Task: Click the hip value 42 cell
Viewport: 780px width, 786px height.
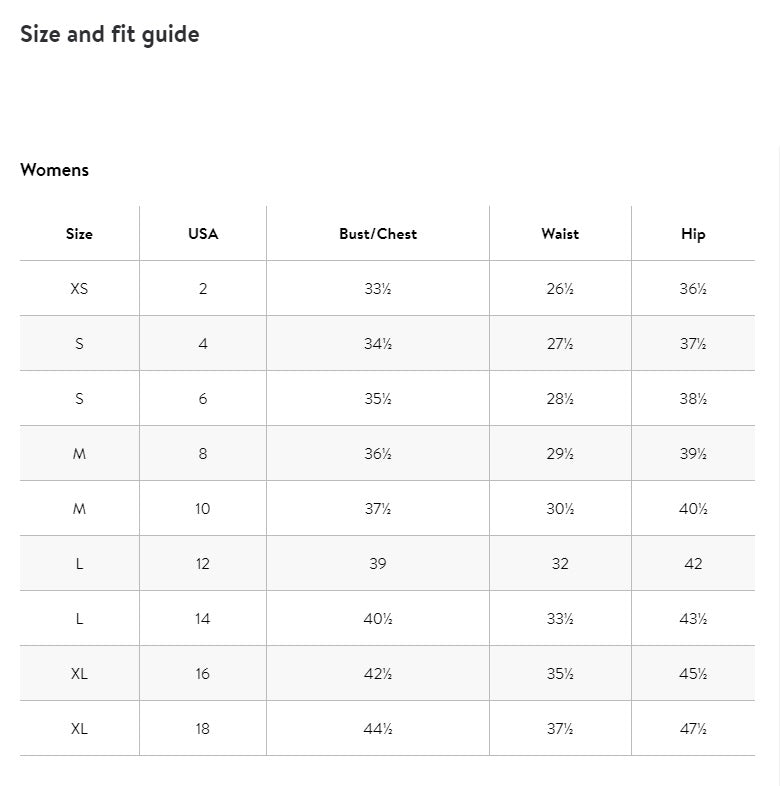Action: [x=693, y=564]
